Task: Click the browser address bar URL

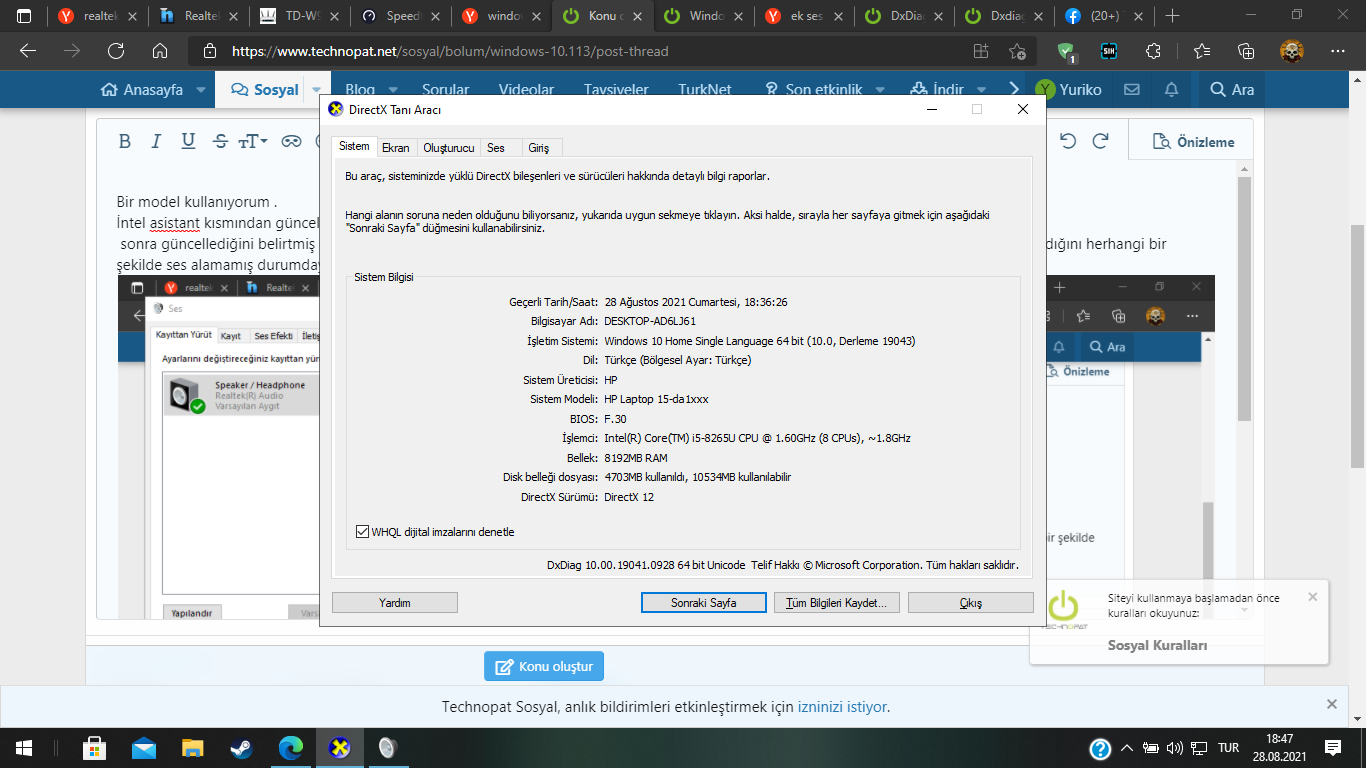Action: click(x=450, y=51)
